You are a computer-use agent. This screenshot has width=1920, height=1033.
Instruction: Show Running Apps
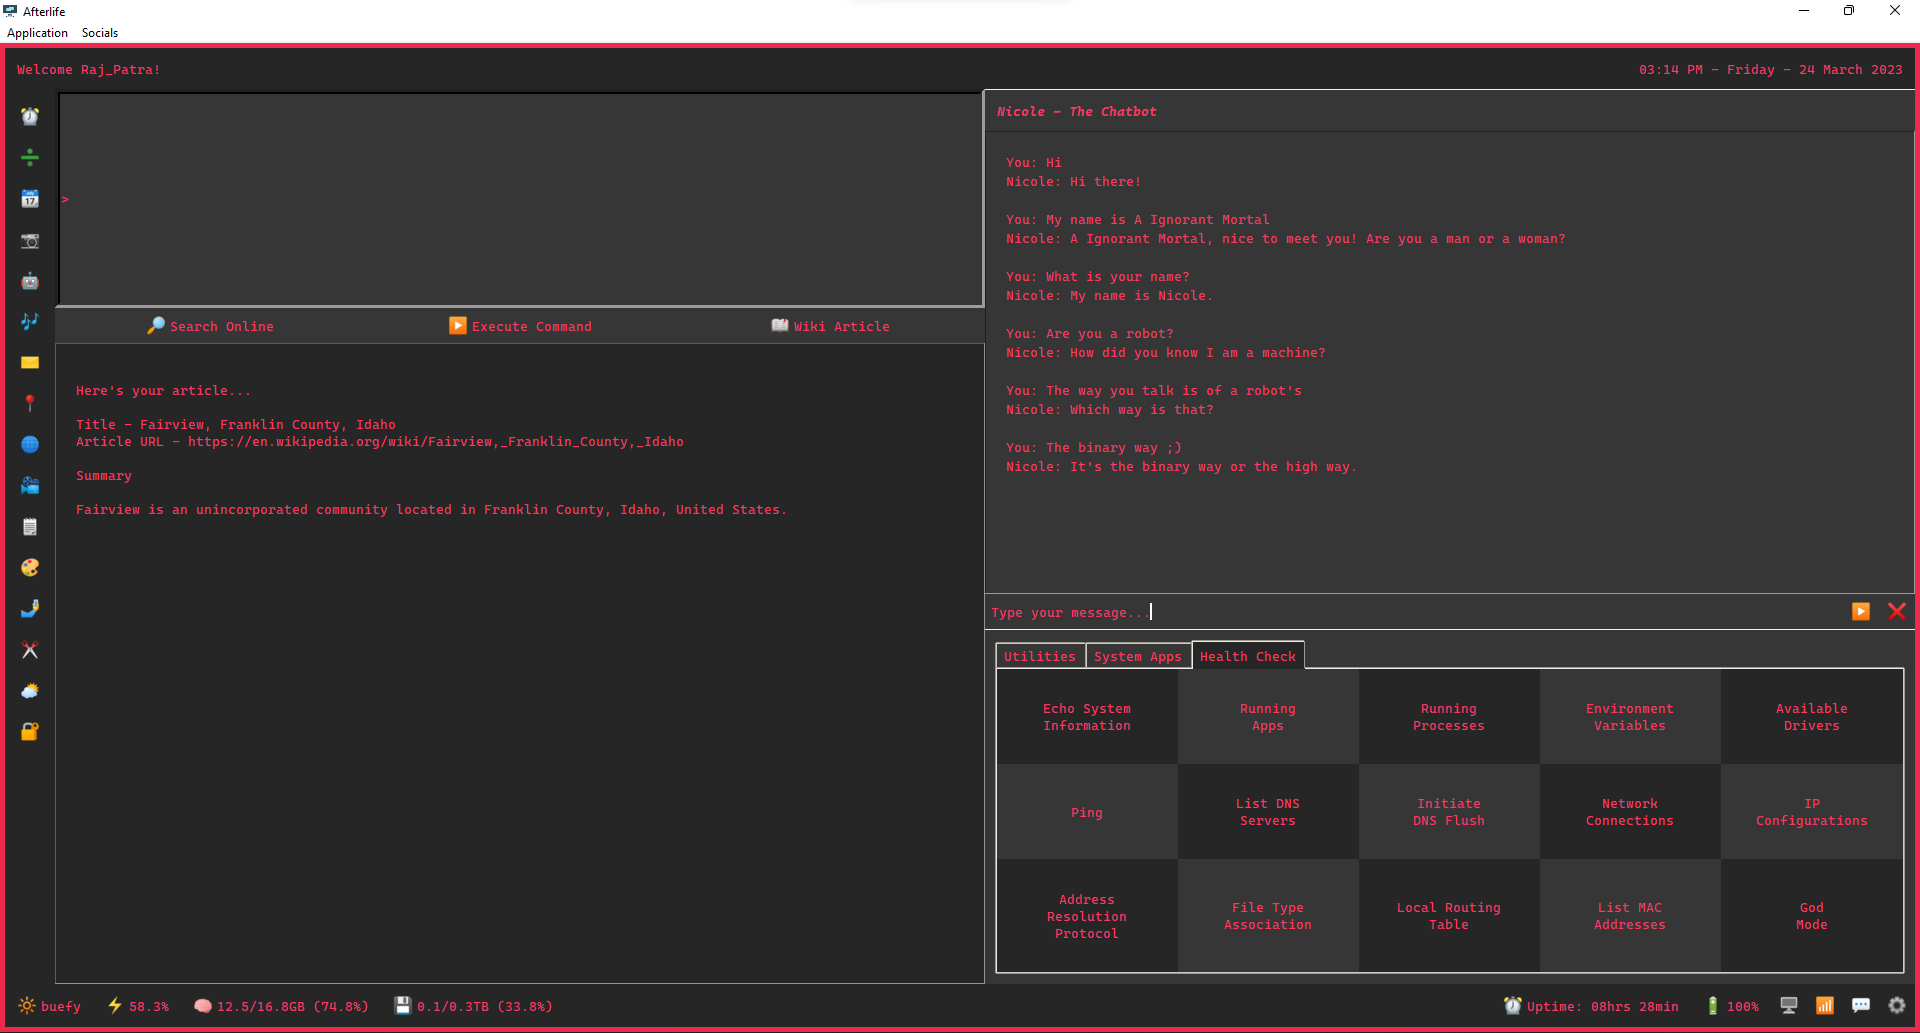[1268, 717]
